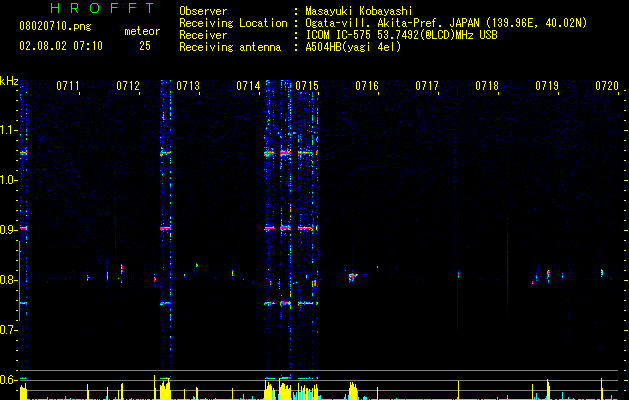The image size is (629, 400).
Task: Click the ICOM IC-575 receiver text
Action: pos(401,35)
